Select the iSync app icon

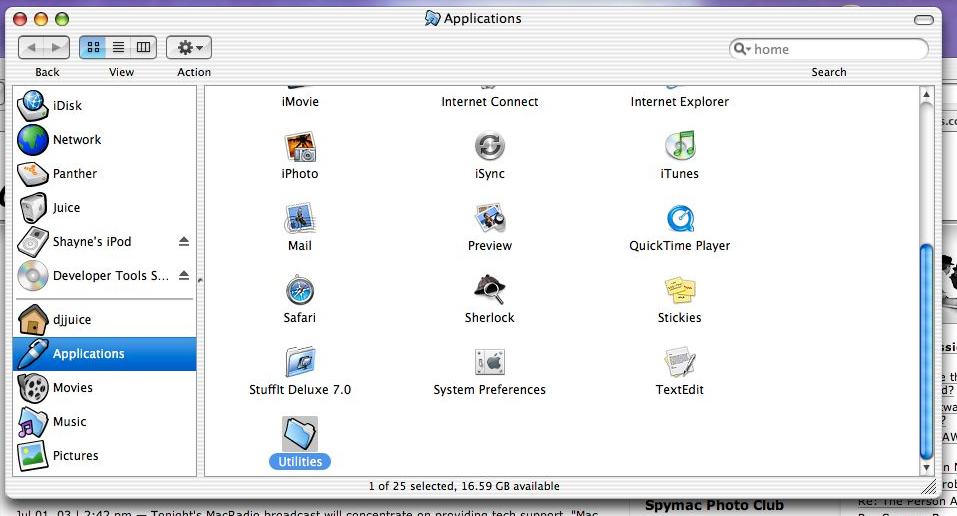[x=489, y=147]
